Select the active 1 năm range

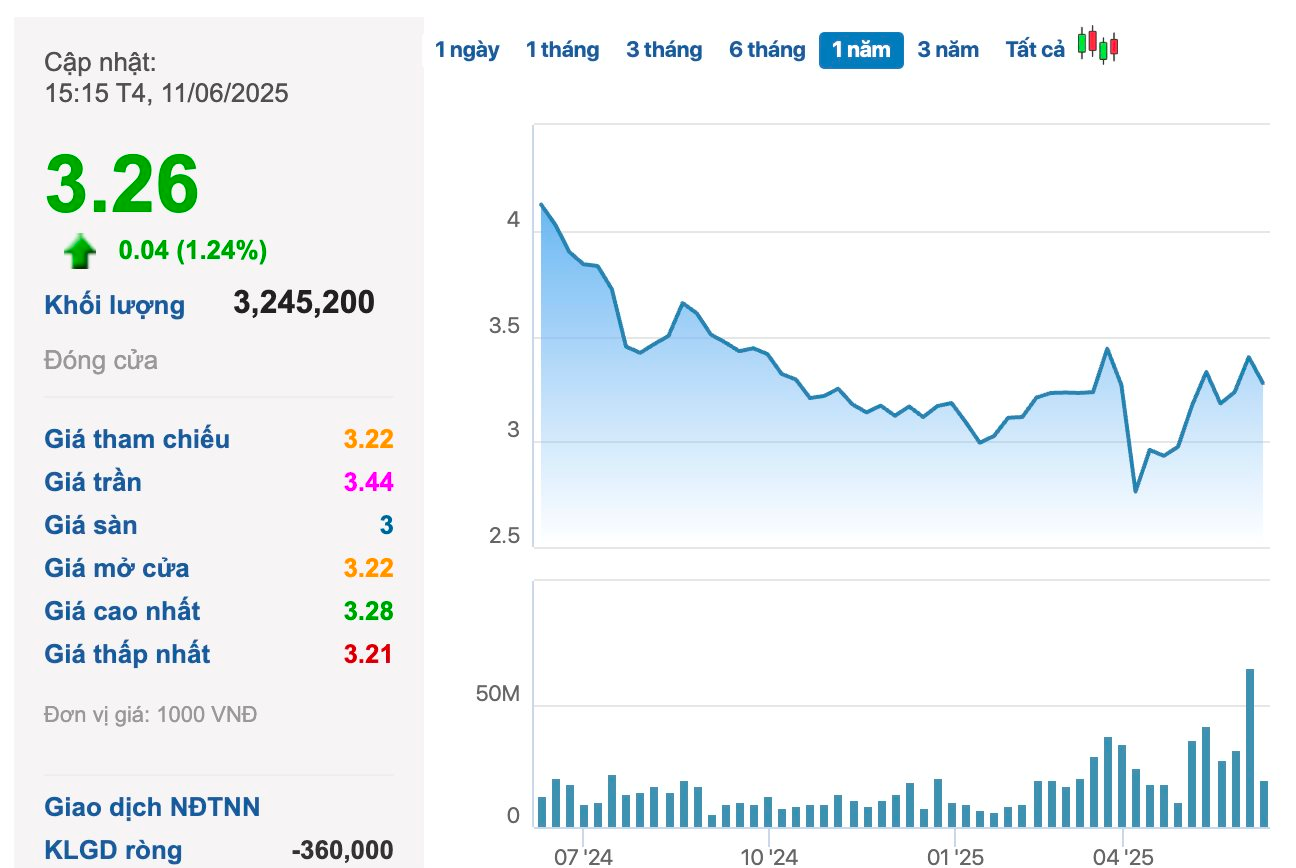tap(861, 50)
